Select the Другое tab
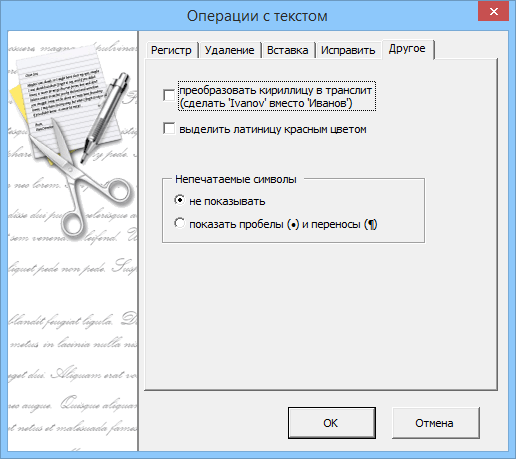 [x=407, y=49]
